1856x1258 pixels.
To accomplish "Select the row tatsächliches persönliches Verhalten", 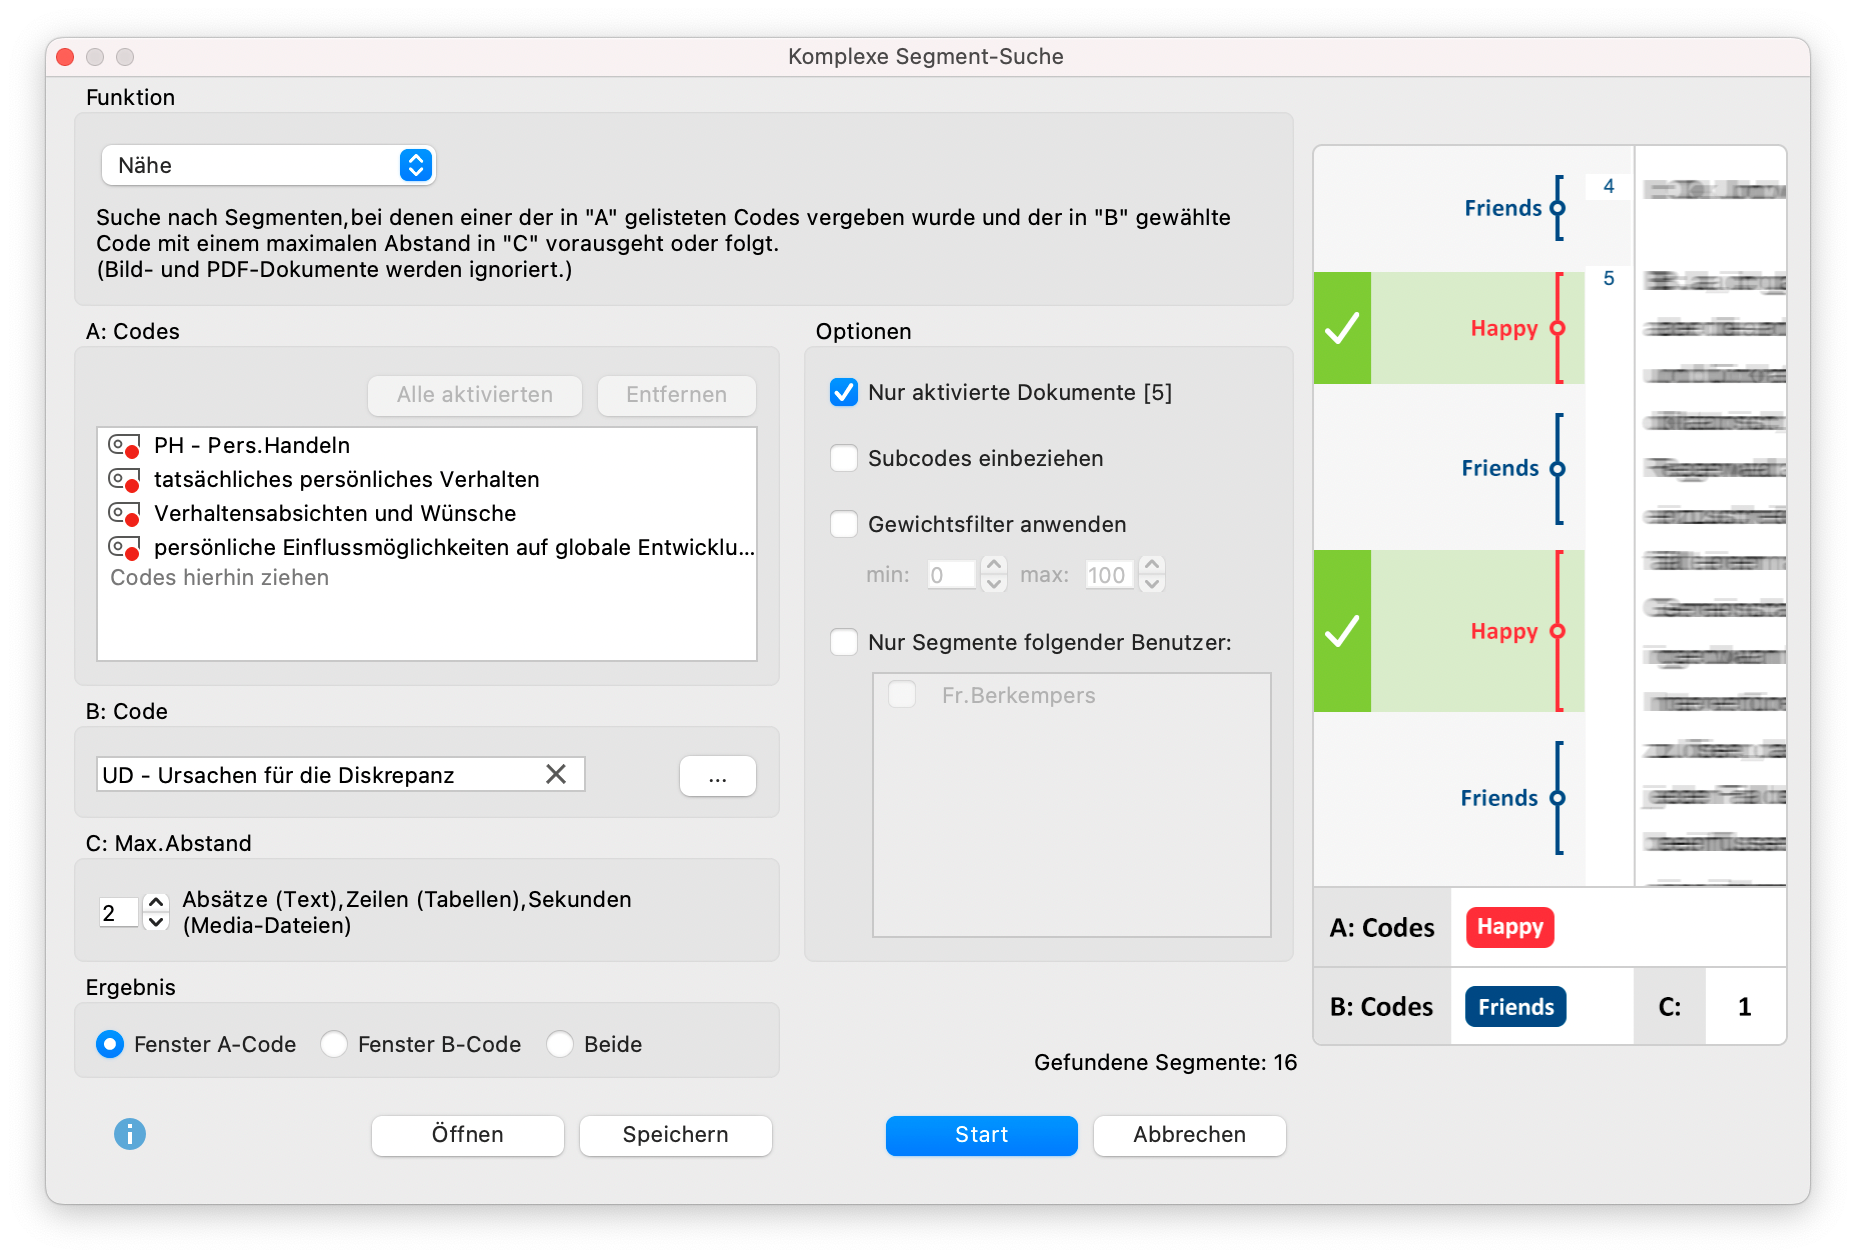I will tap(427, 480).
